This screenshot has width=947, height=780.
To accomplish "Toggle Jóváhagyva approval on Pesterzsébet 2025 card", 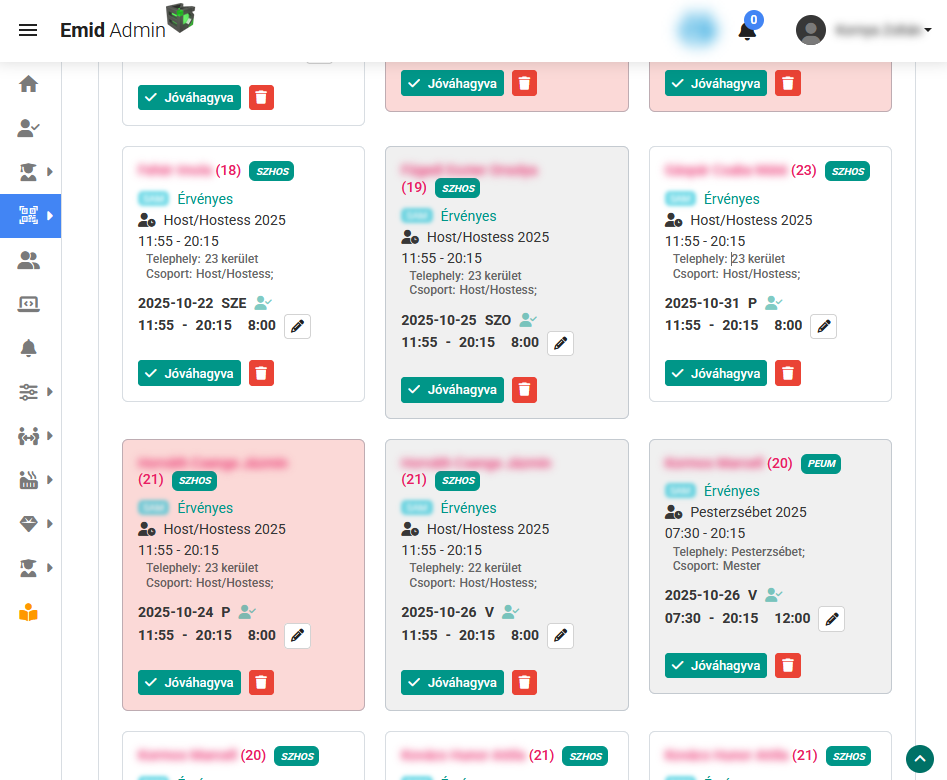I will click(x=715, y=665).
